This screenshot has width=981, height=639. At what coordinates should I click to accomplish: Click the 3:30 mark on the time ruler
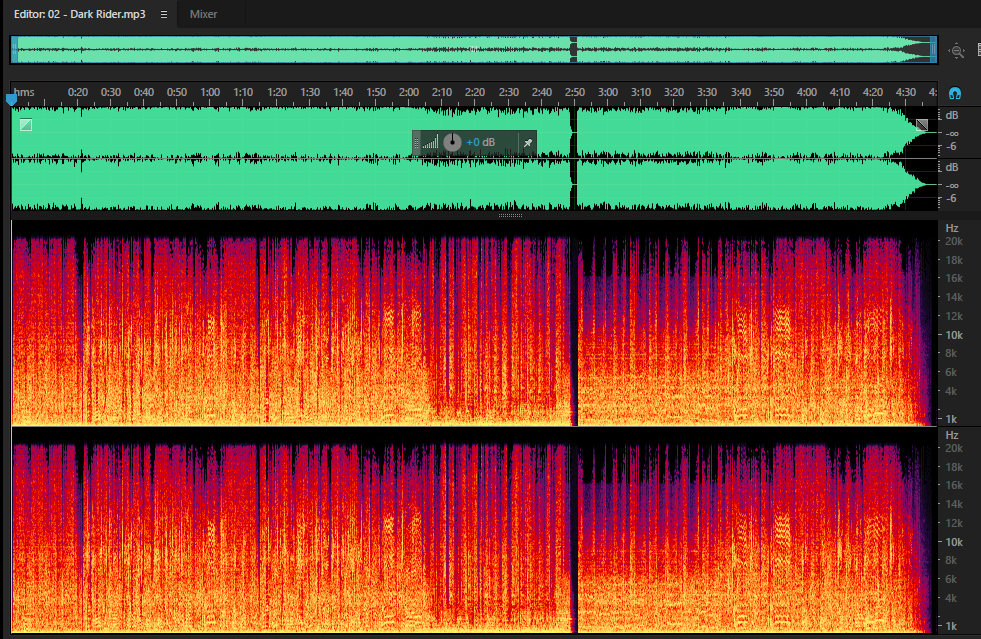pyautogui.click(x=707, y=92)
